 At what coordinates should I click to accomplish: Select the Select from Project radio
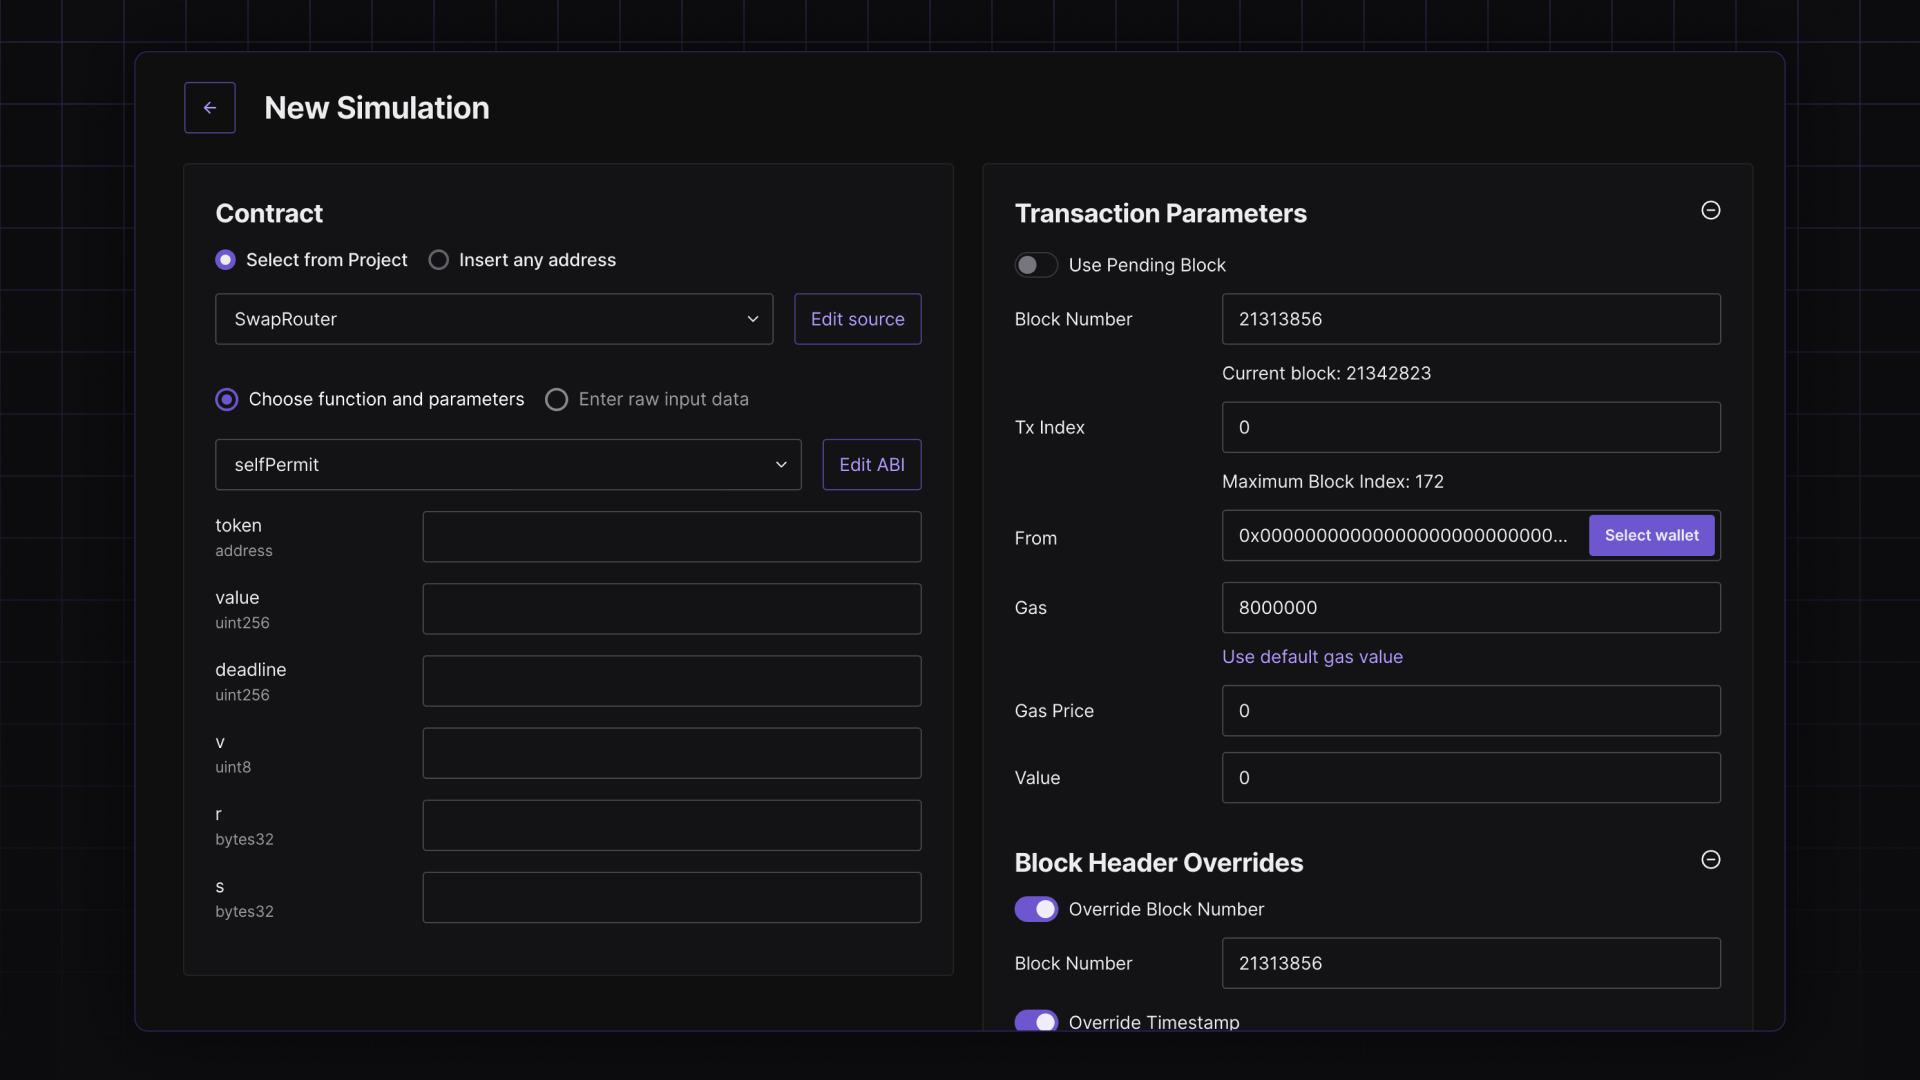[x=226, y=260]
